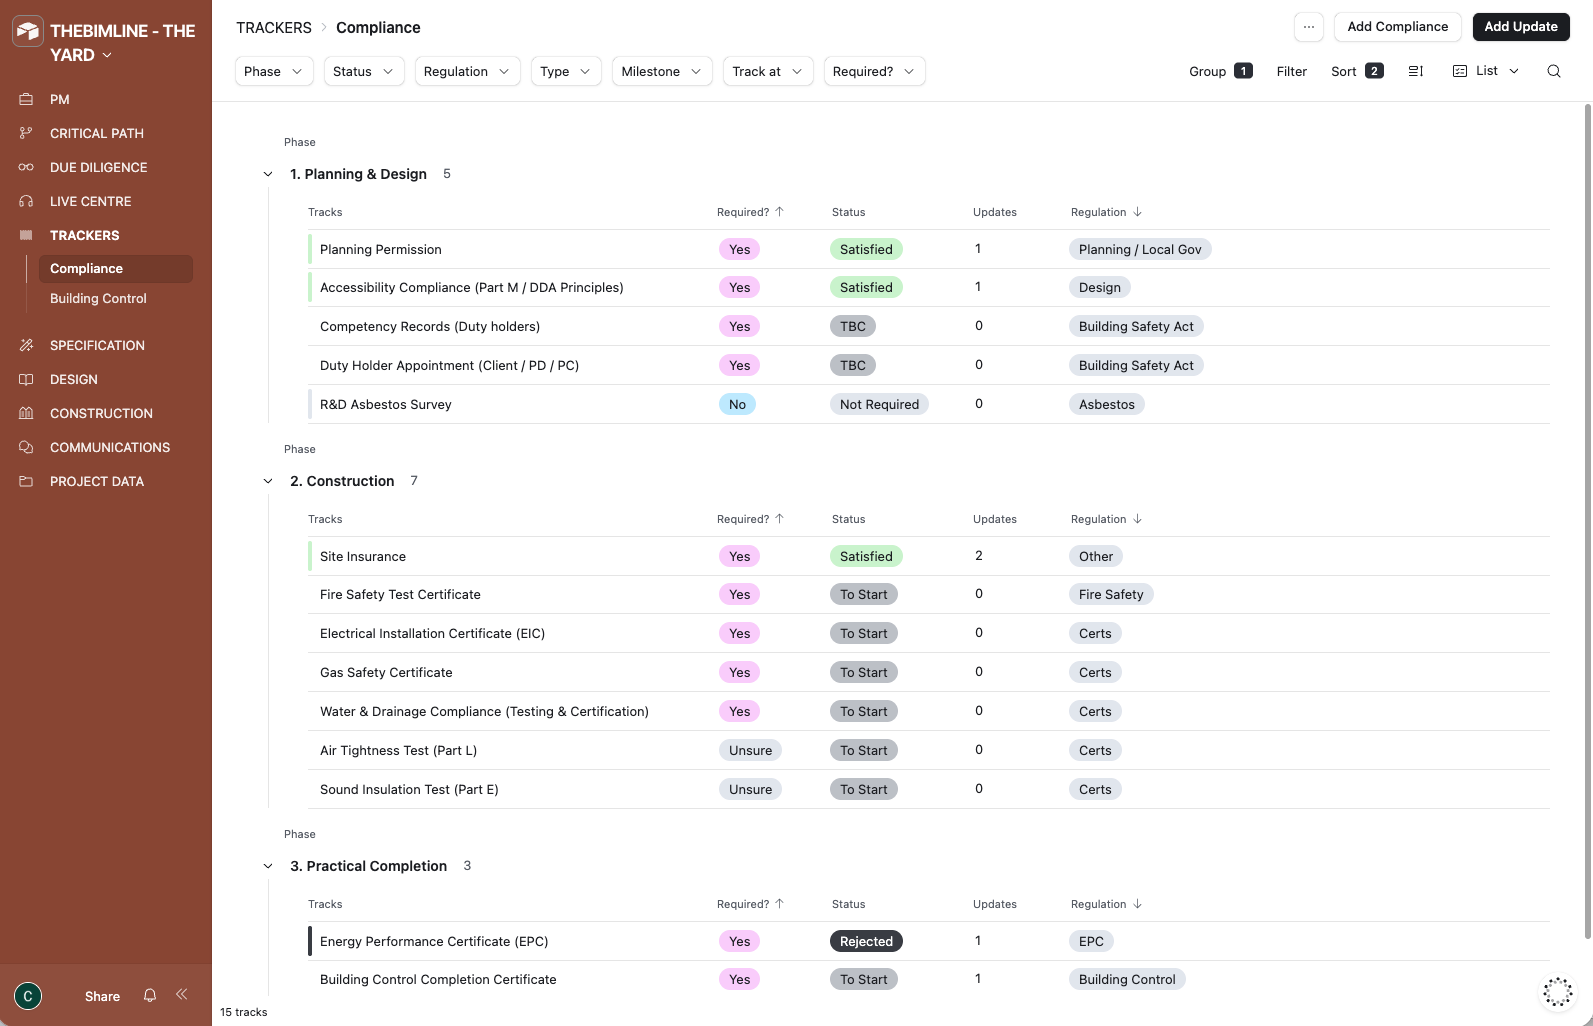Click the Asbestos regulation tag
This screenshot has width=1593, height=1026.
pyautogui.click(x=1107, y=404)
